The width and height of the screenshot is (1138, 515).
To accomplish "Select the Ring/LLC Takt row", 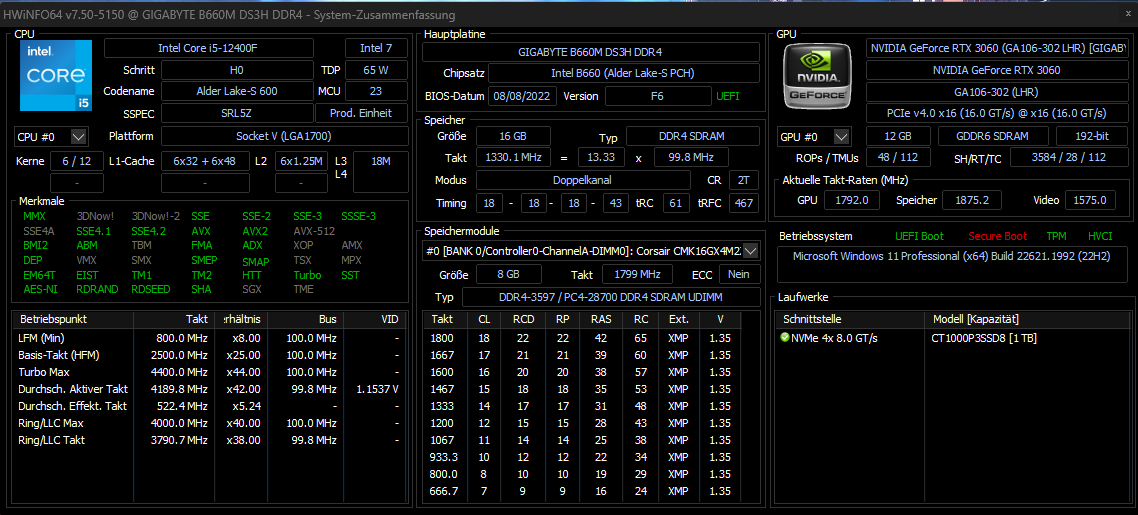I will point(210,440).
